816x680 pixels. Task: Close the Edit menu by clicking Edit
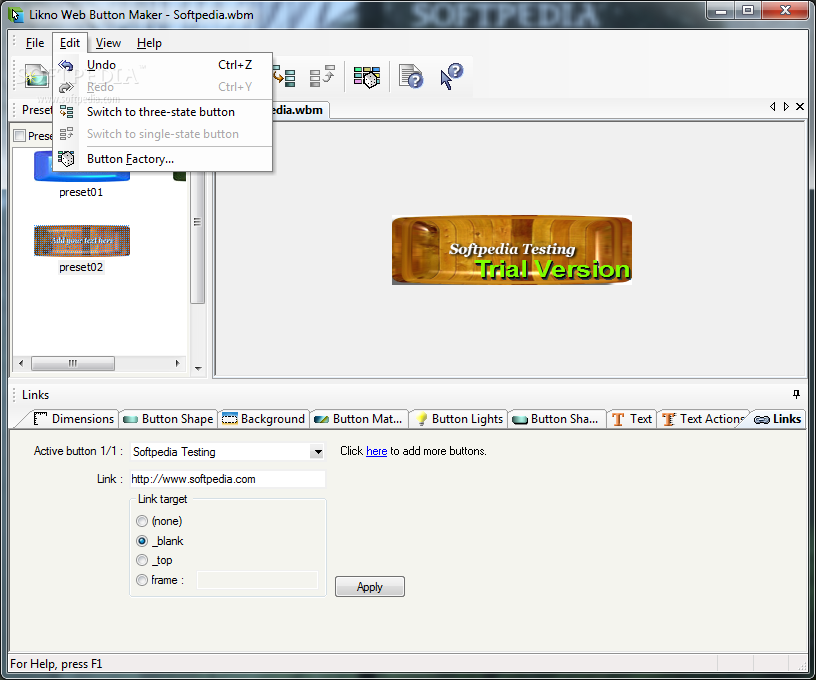point(70,43)
